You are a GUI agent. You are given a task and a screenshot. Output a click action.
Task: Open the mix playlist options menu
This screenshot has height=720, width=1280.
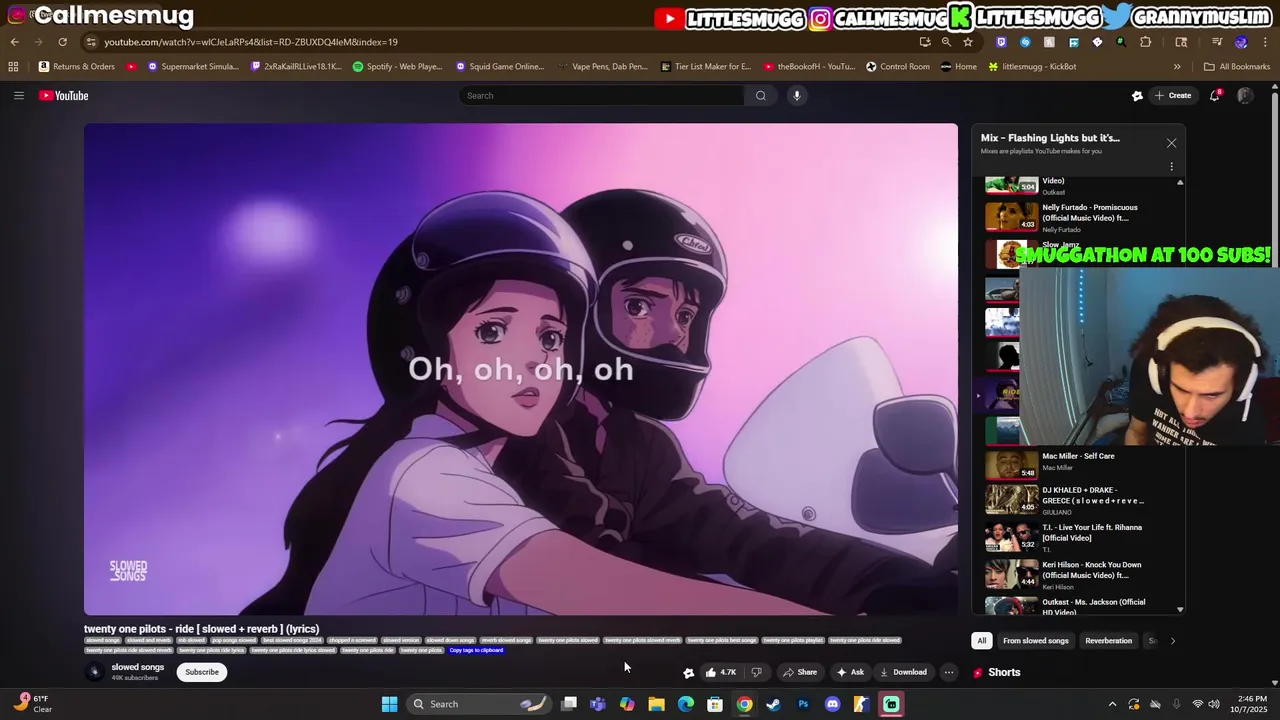(1171, 167)
